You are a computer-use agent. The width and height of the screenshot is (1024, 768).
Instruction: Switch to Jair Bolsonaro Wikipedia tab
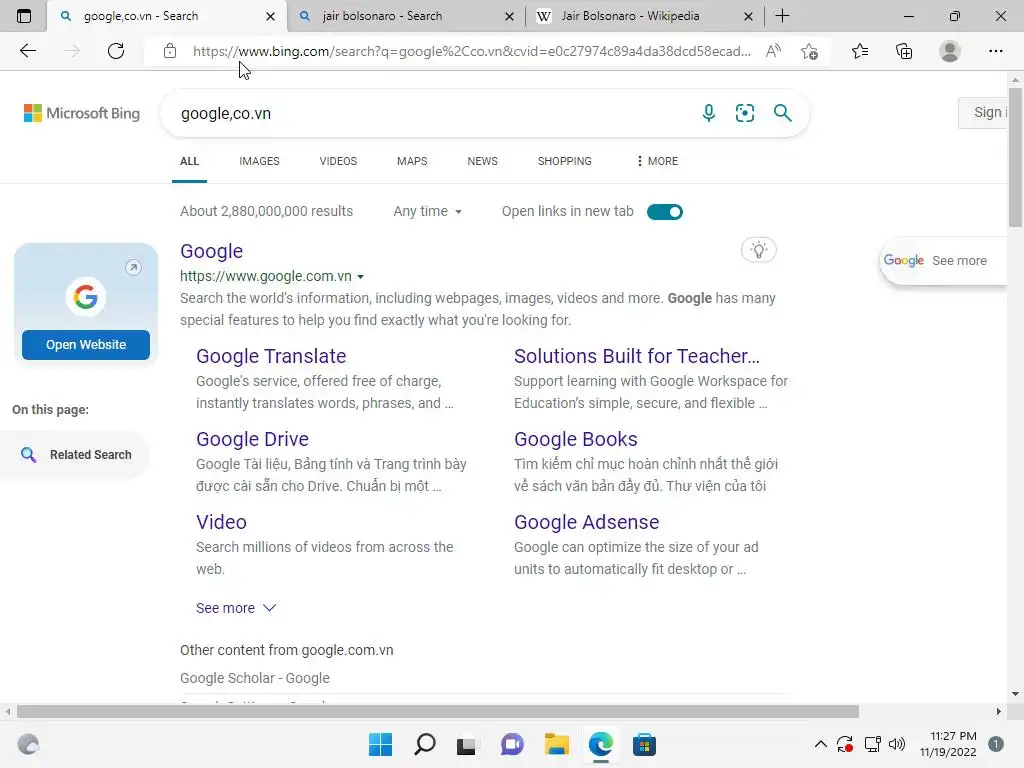[x=645, y=16]
